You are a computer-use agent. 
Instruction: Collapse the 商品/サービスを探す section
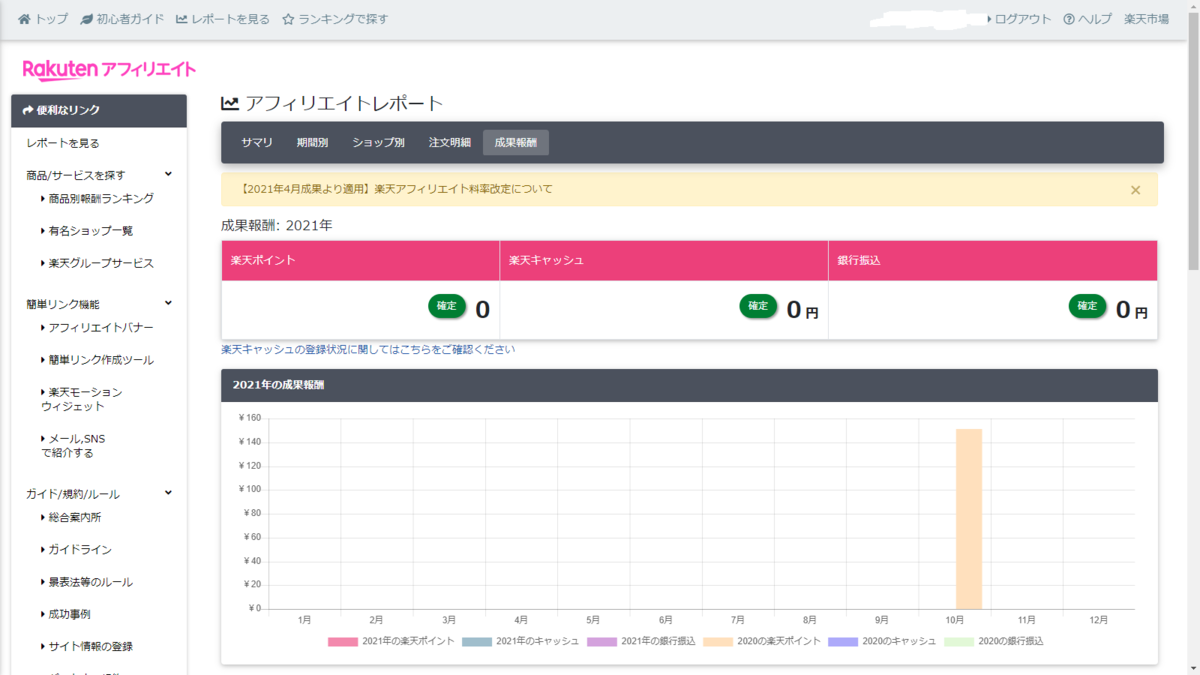coord(168,174)
